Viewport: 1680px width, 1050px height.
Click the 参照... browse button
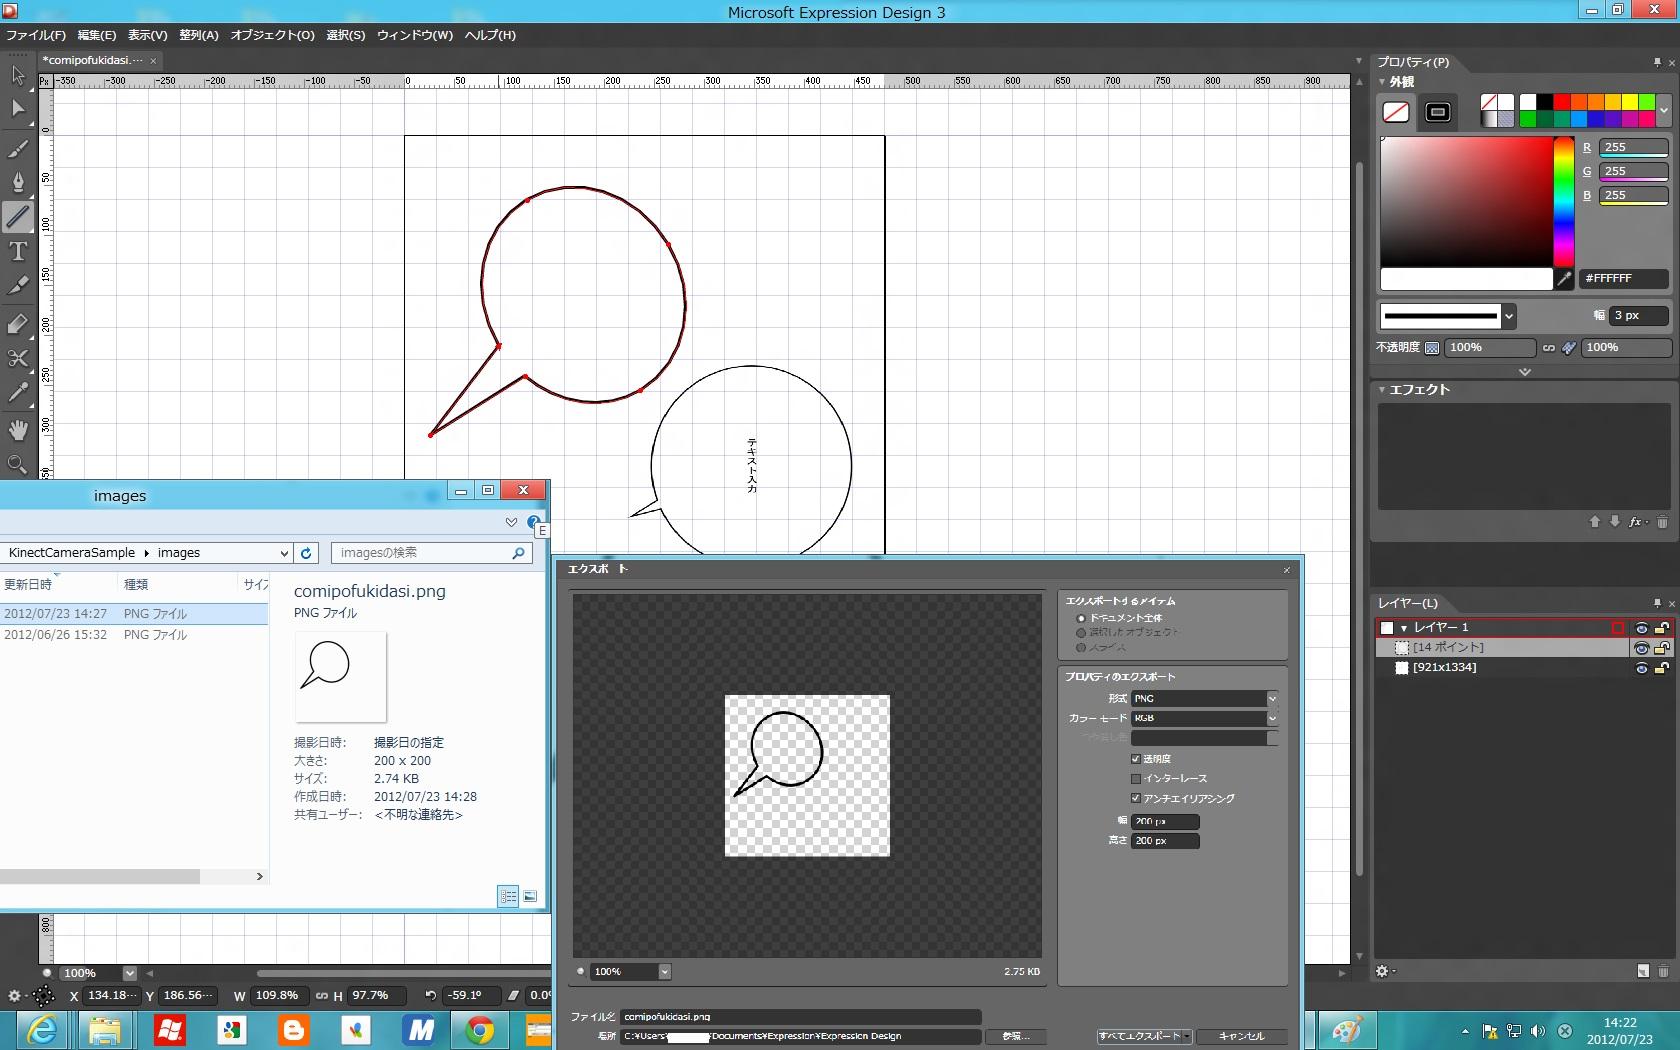click(1015, 1036)
